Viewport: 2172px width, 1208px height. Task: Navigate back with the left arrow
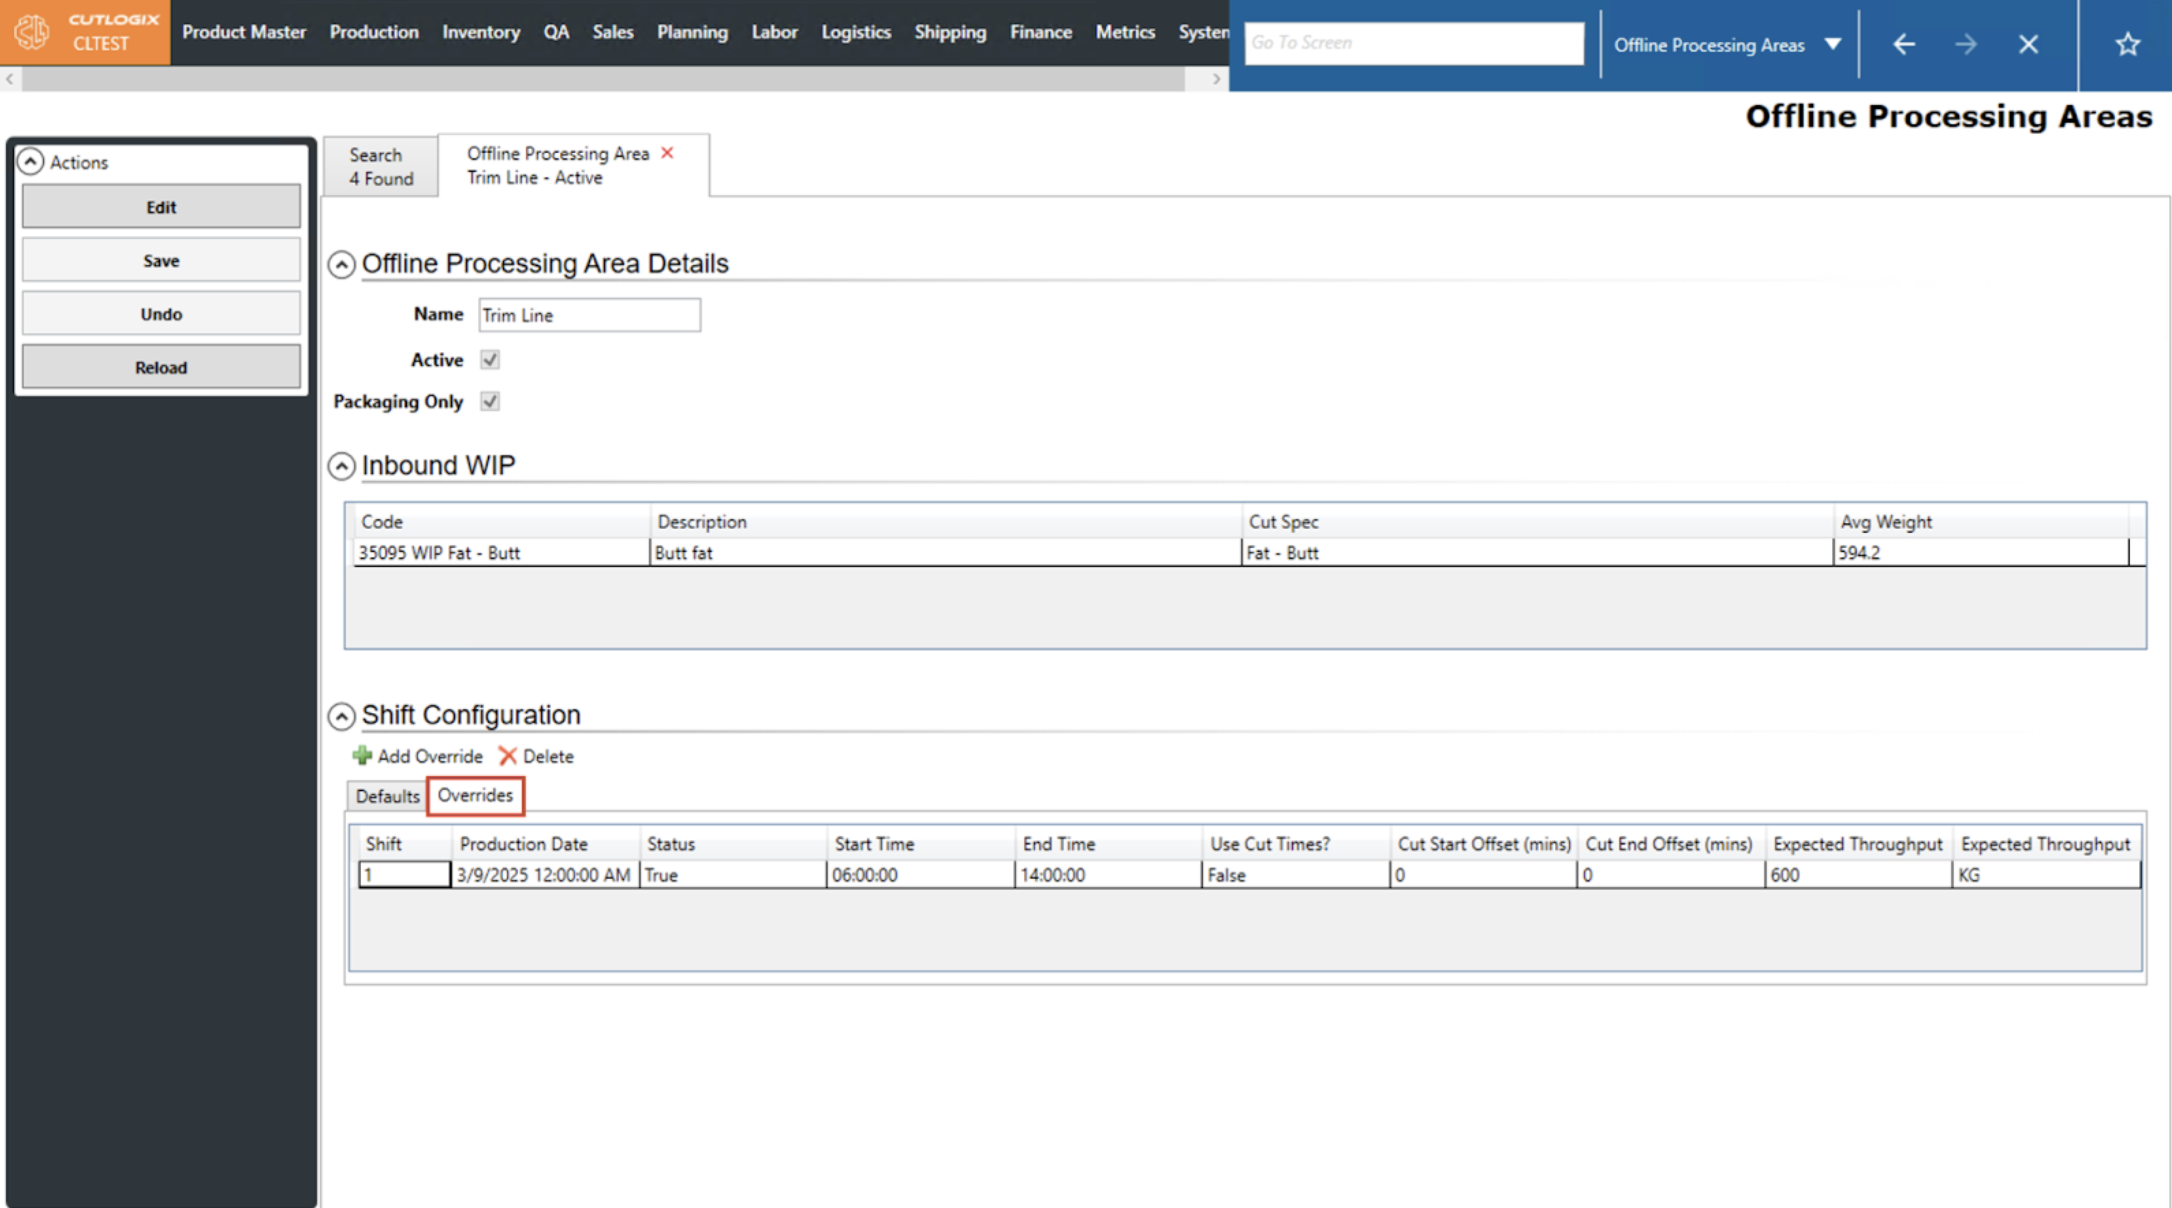point(1903,44)
